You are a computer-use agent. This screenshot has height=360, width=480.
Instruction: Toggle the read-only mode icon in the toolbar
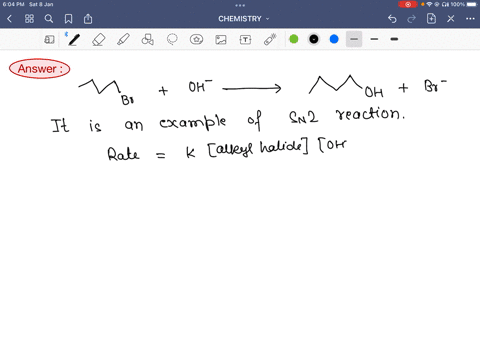49,40
